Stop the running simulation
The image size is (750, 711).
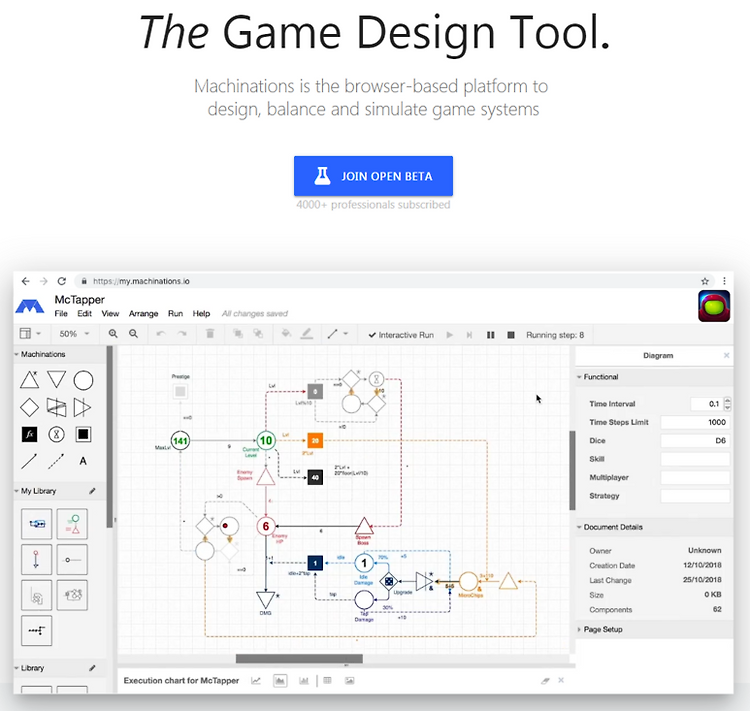pyautogui.click(x=511, y=335)
